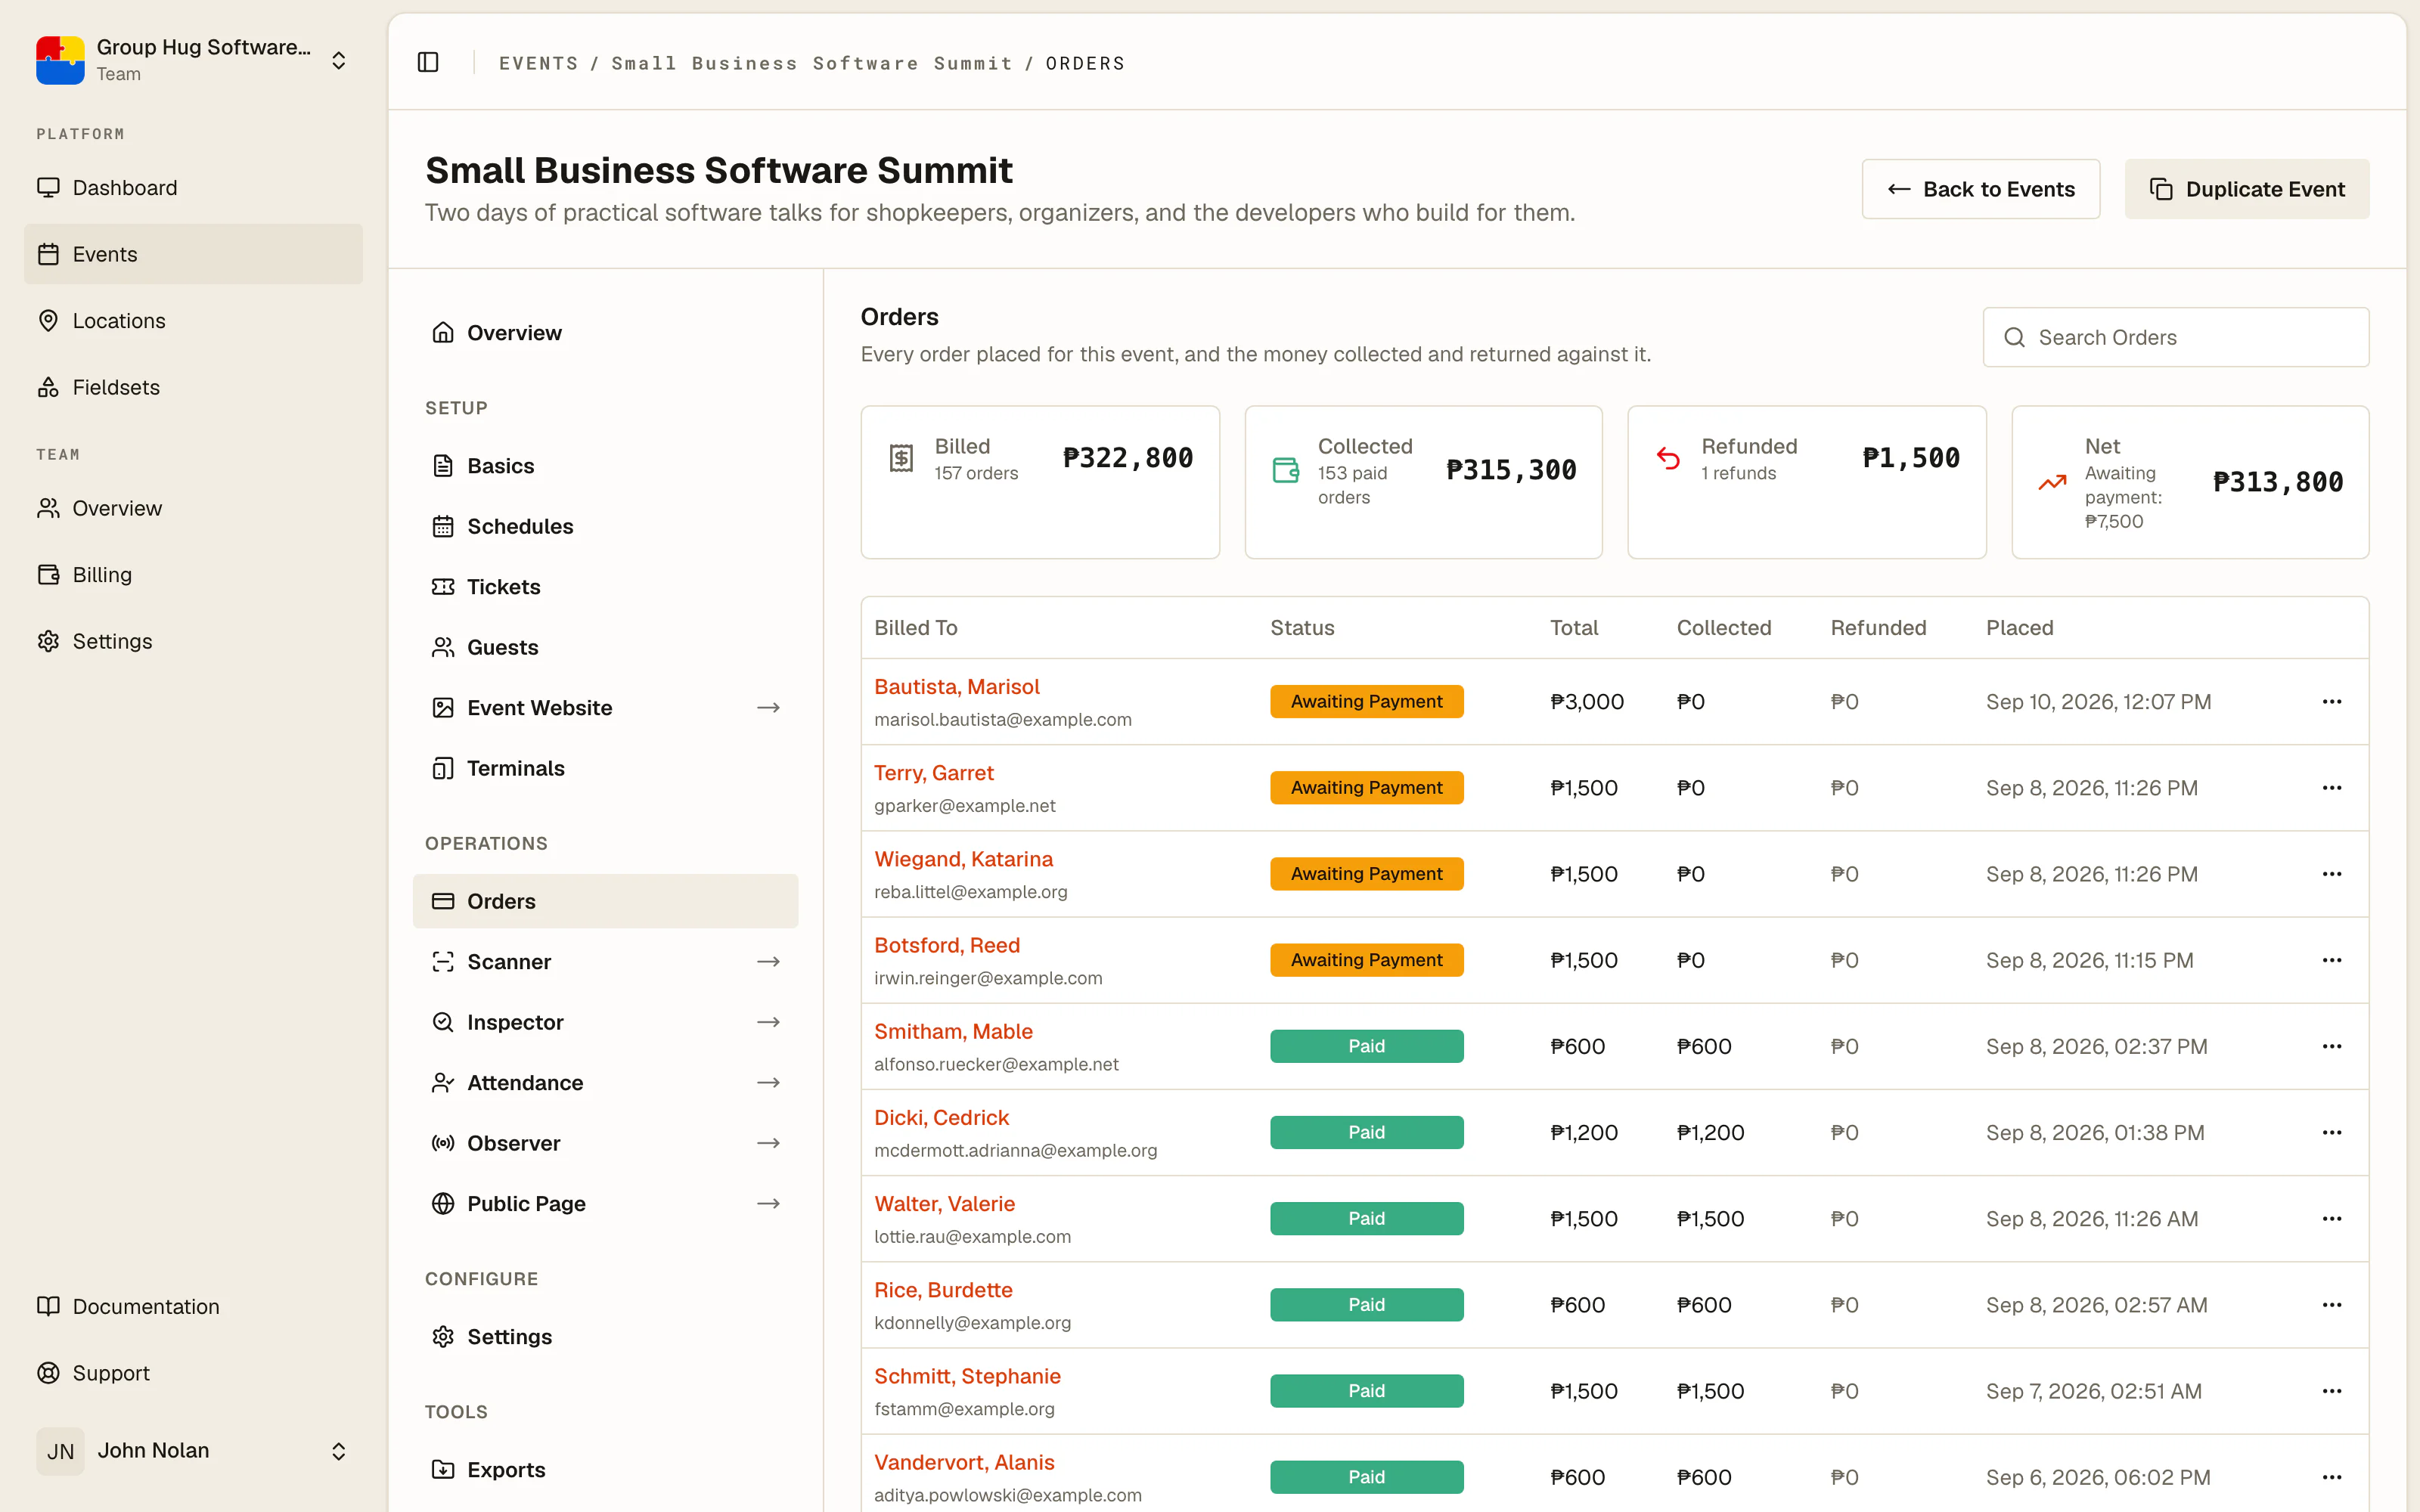Click the Billed receipt icon
This screenshot has height=1512, width=2420.
pos(901,458)
